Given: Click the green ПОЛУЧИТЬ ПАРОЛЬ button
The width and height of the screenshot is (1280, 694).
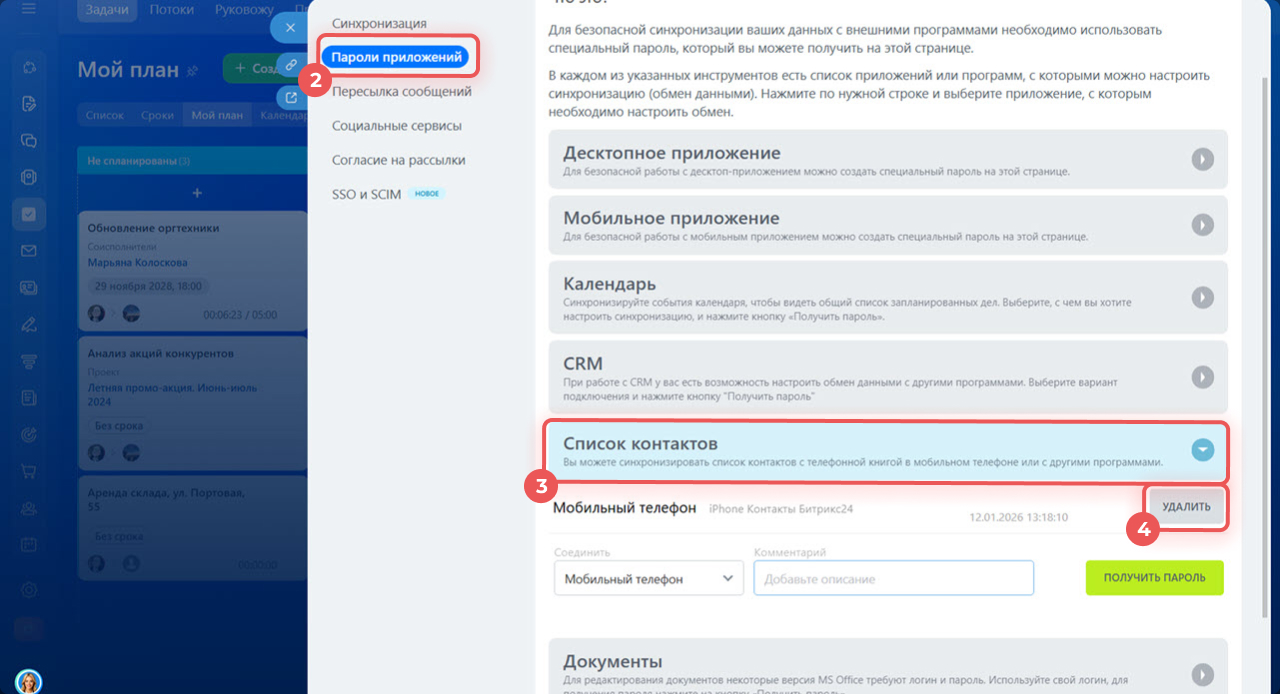Looking at the screenshot, I should (1154, 578).
